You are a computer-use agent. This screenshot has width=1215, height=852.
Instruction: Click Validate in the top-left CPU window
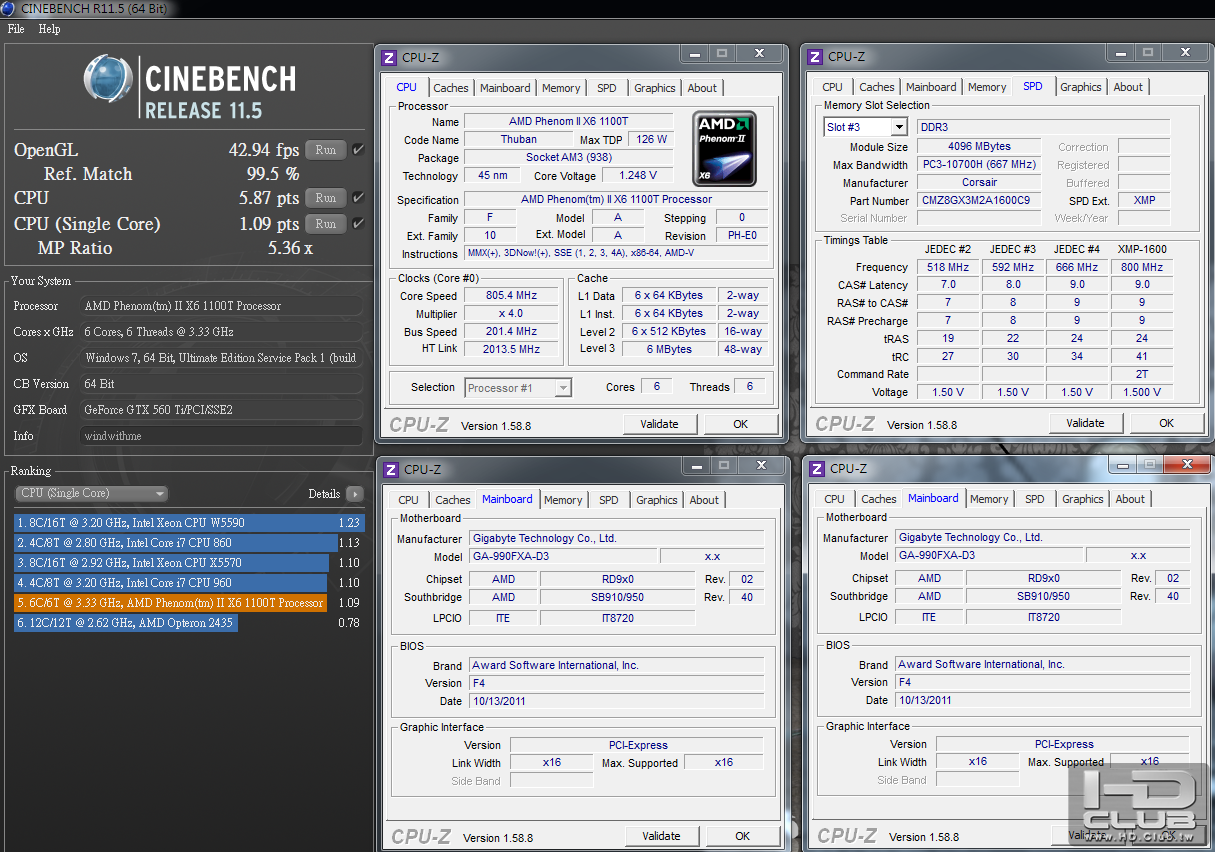click(x=660, y=424)
